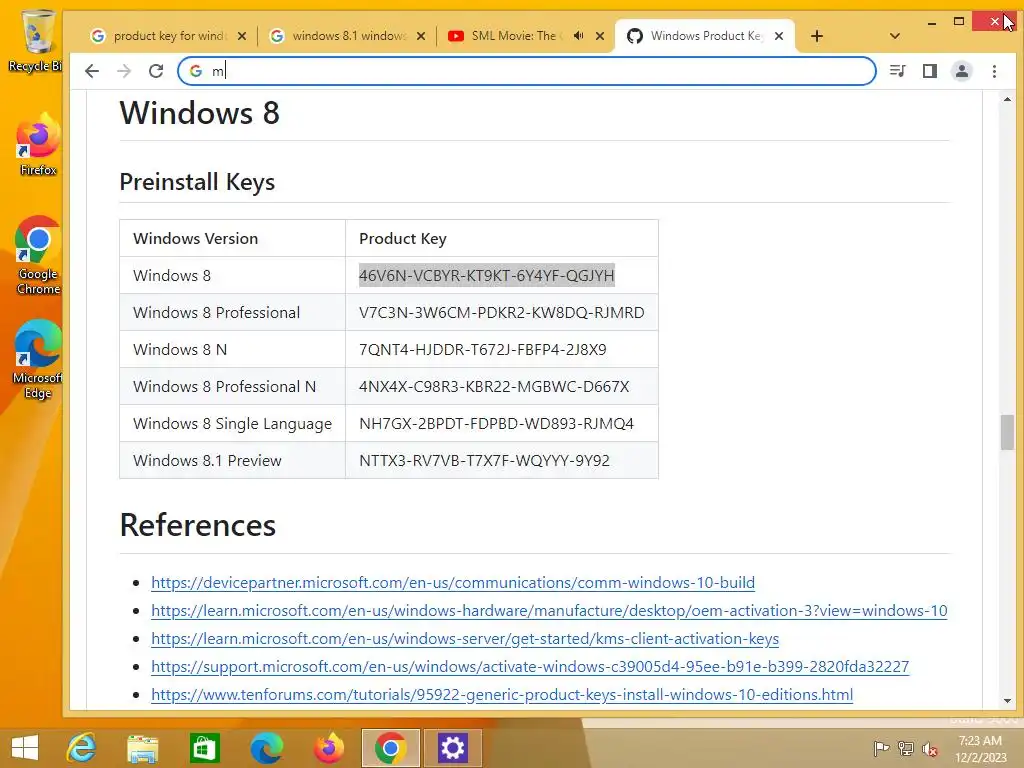The image size is (1024, 768).
Task: Select the Firefox desktop shortcut
Action: pos(38,145)
